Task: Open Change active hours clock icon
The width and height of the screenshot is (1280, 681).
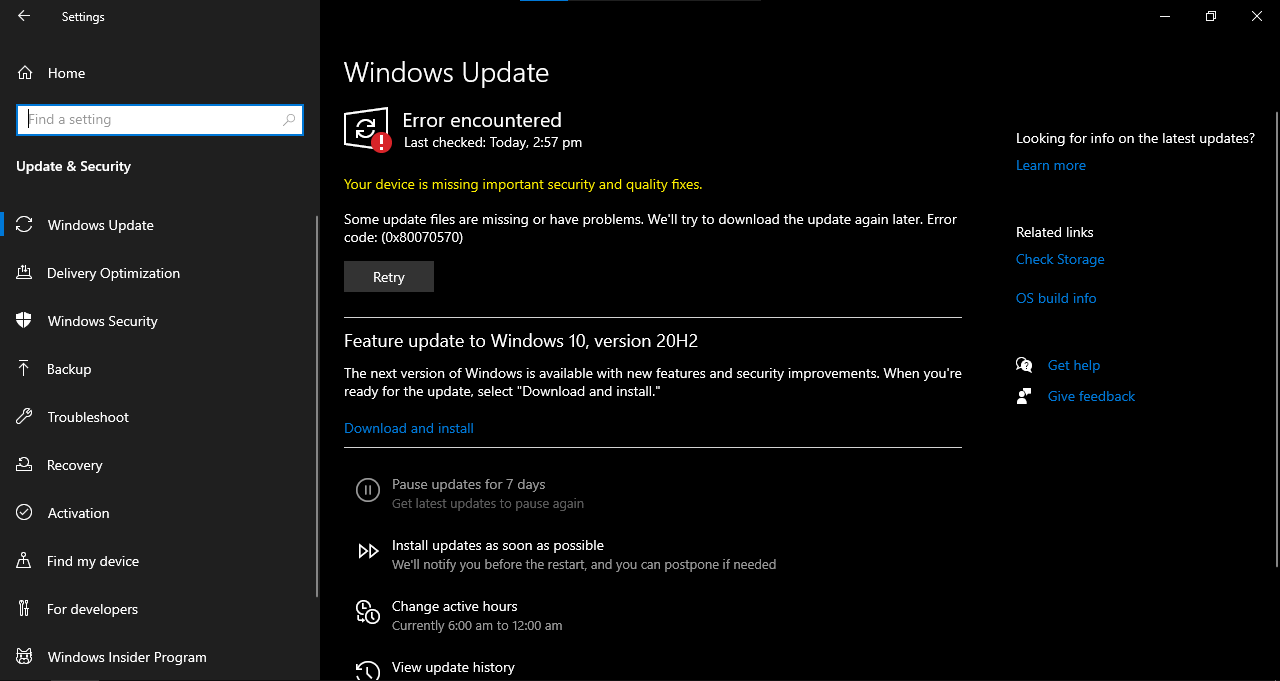Action: pos(368,612)
